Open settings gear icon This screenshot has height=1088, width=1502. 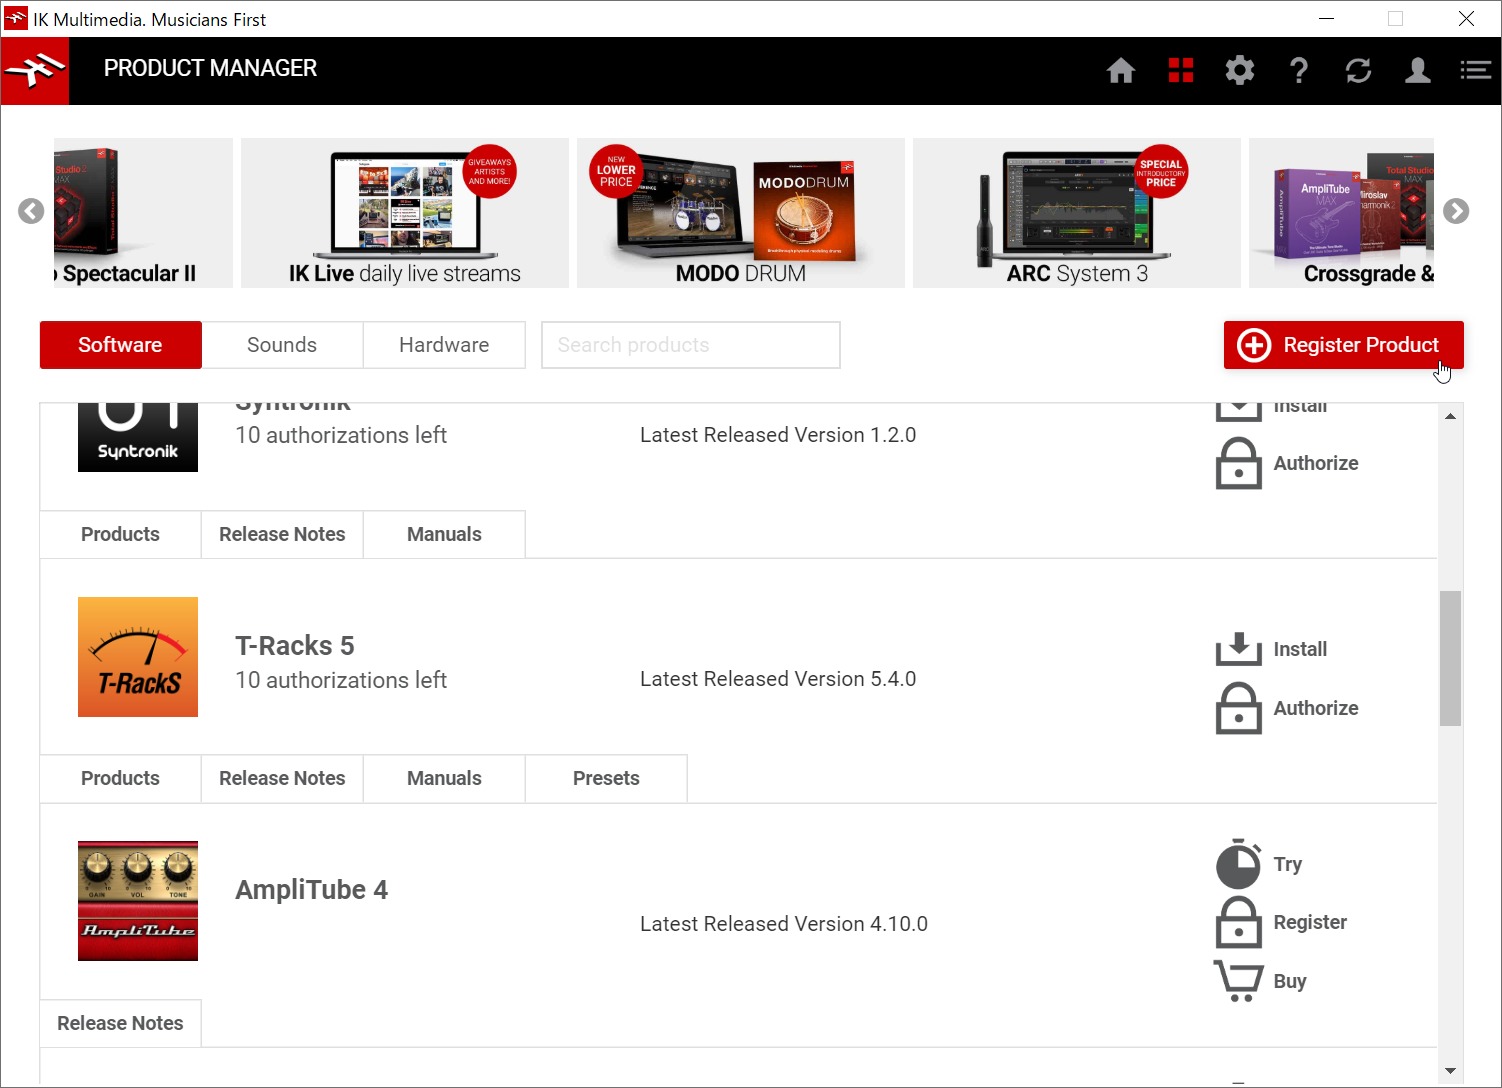coord(1240,70)
